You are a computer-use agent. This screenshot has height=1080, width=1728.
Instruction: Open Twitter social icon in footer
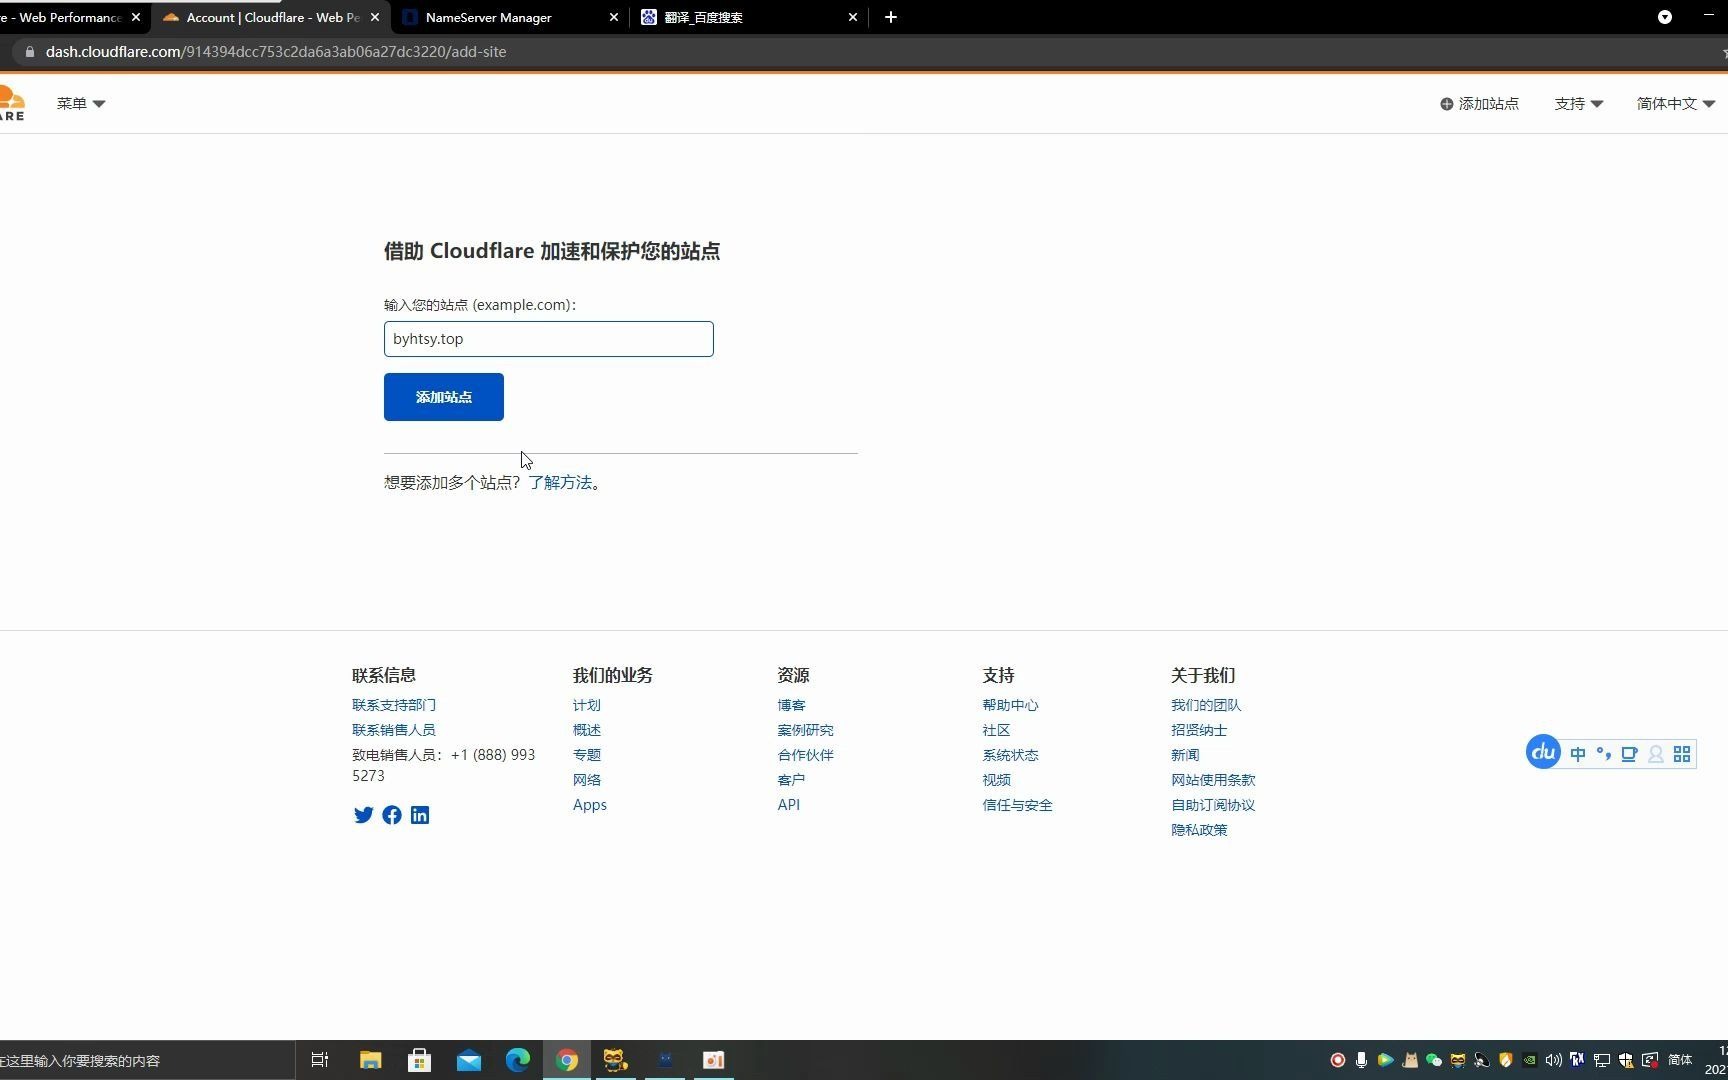coord(363,815)
